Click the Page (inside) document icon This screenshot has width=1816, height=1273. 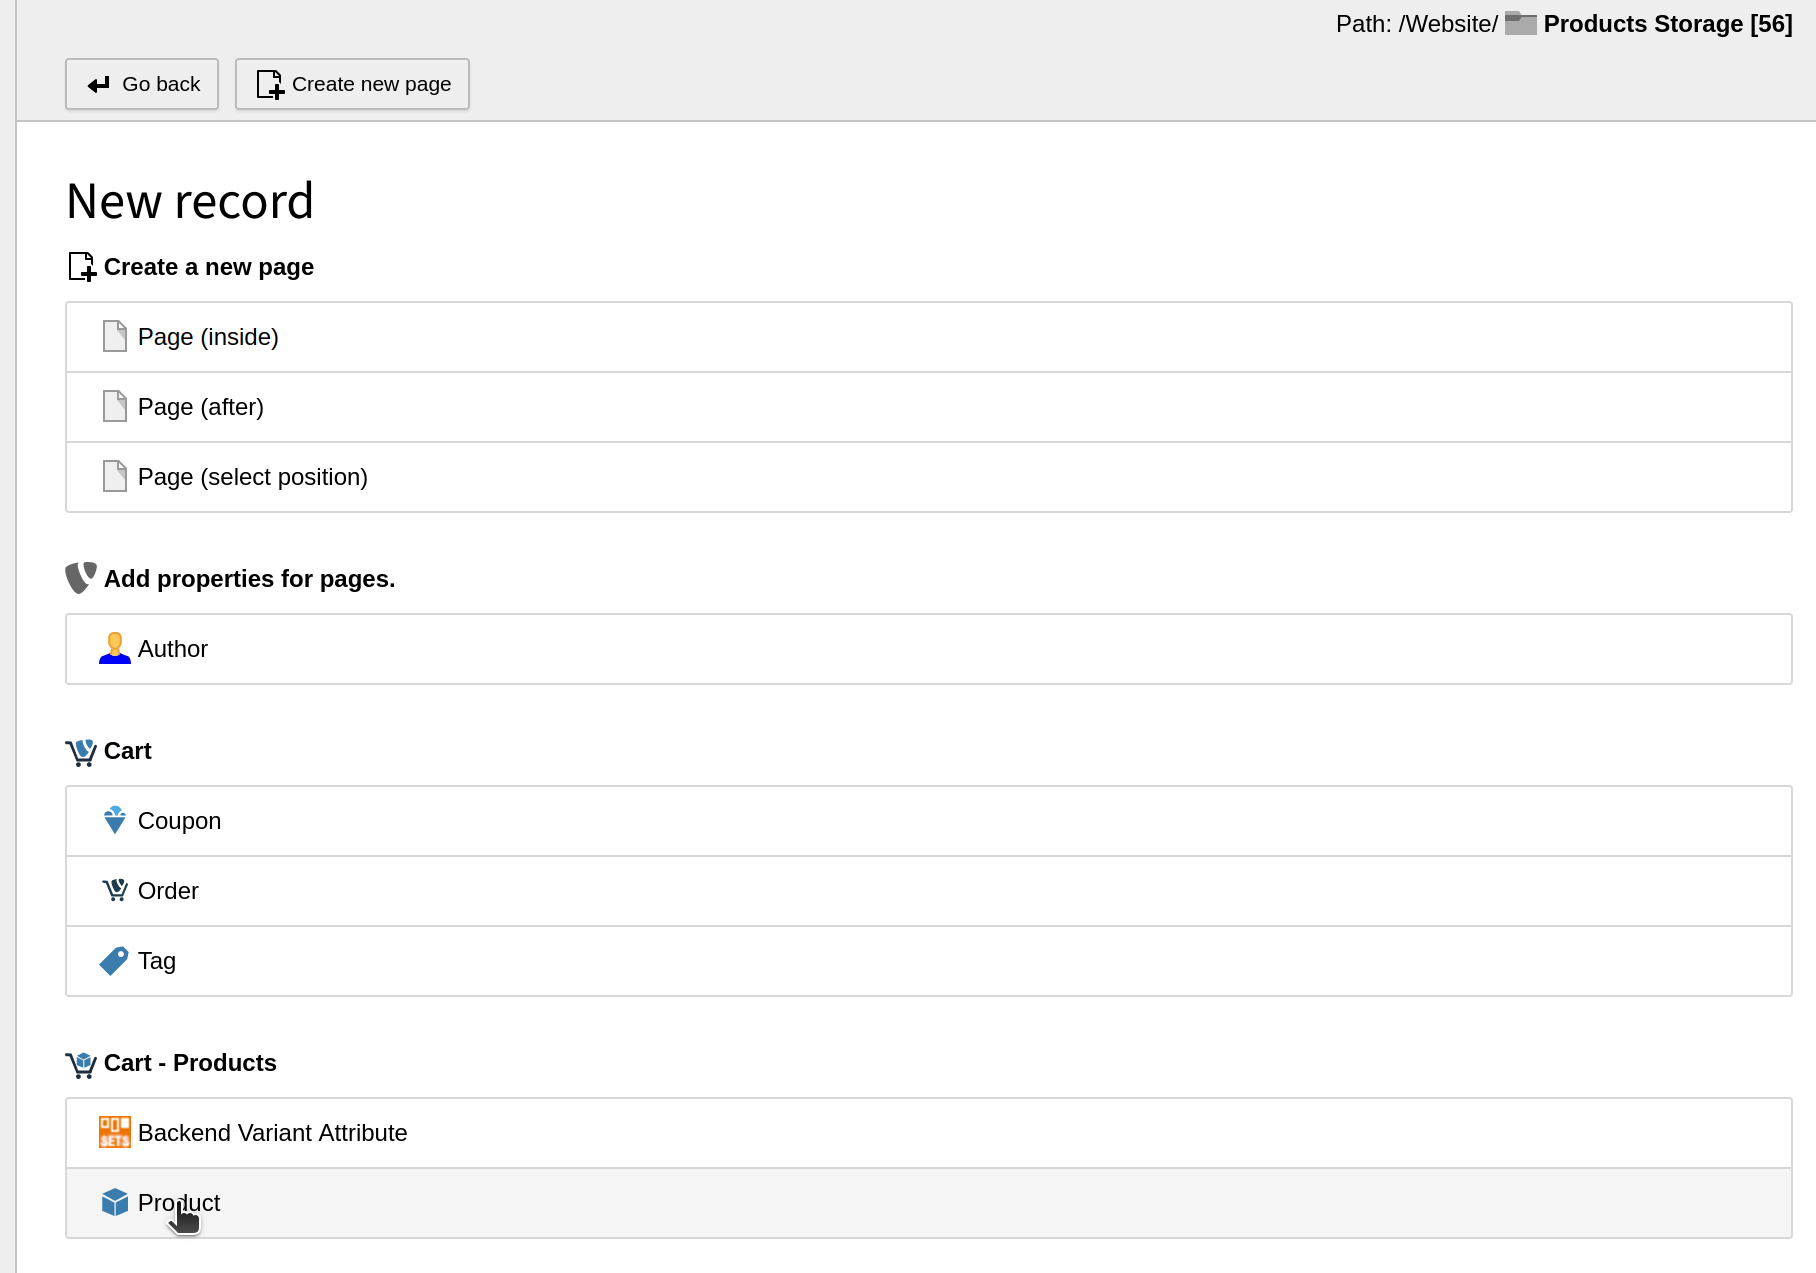point(115,336)
